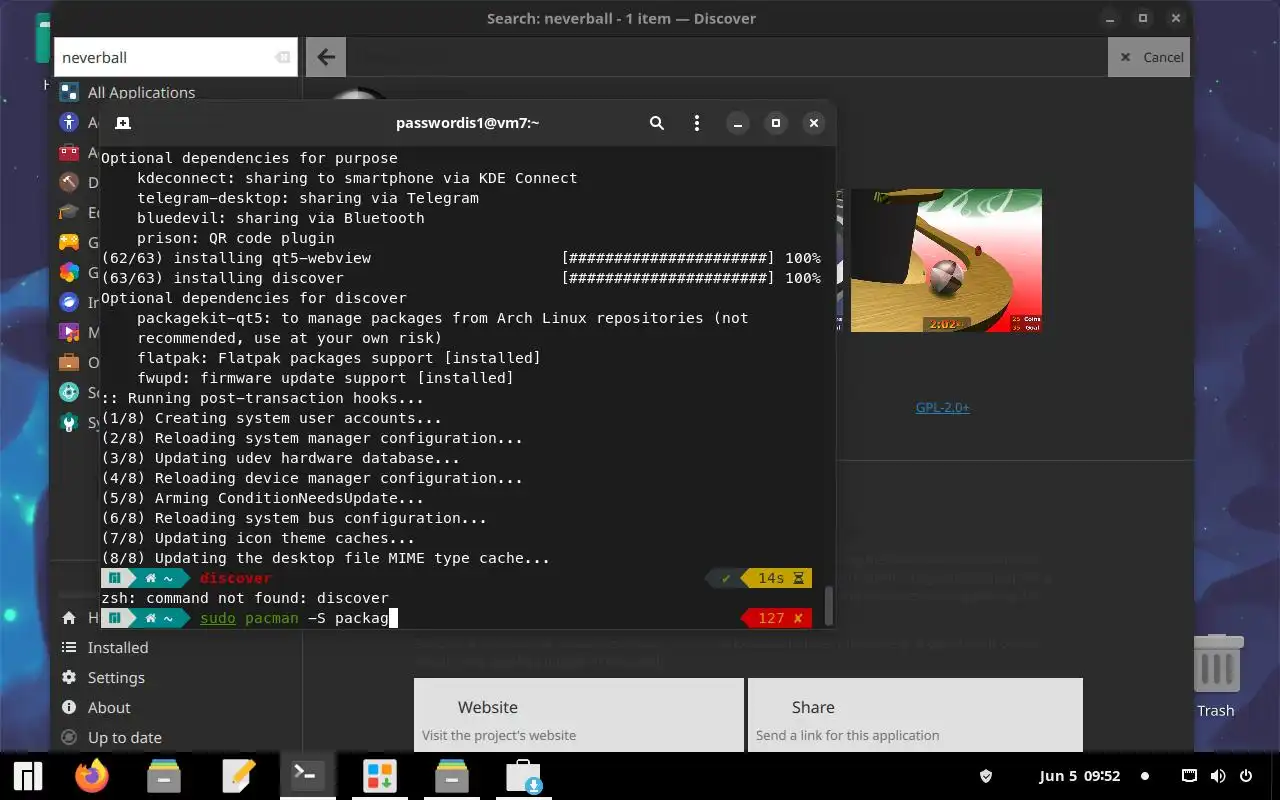This screenshot has height=800, width=1280.
Task: Open the terminal search tool
Action: [657, 123]
